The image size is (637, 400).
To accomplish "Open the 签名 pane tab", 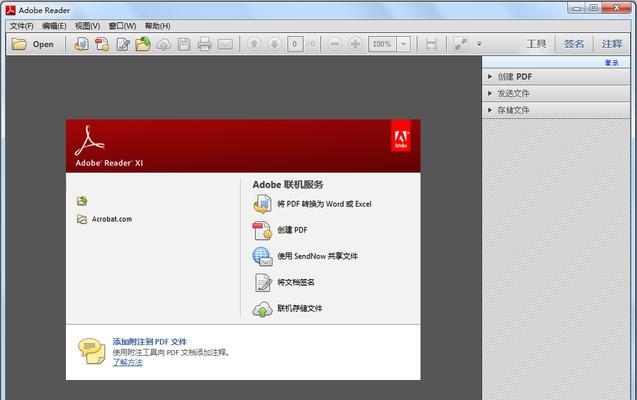I will coord(574,44).
